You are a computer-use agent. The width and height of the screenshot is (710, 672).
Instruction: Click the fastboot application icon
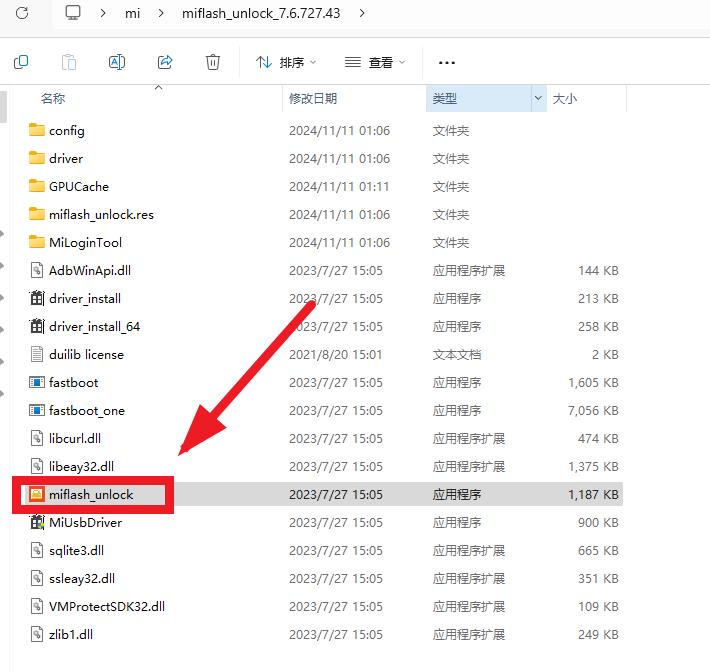click(37, 382)
